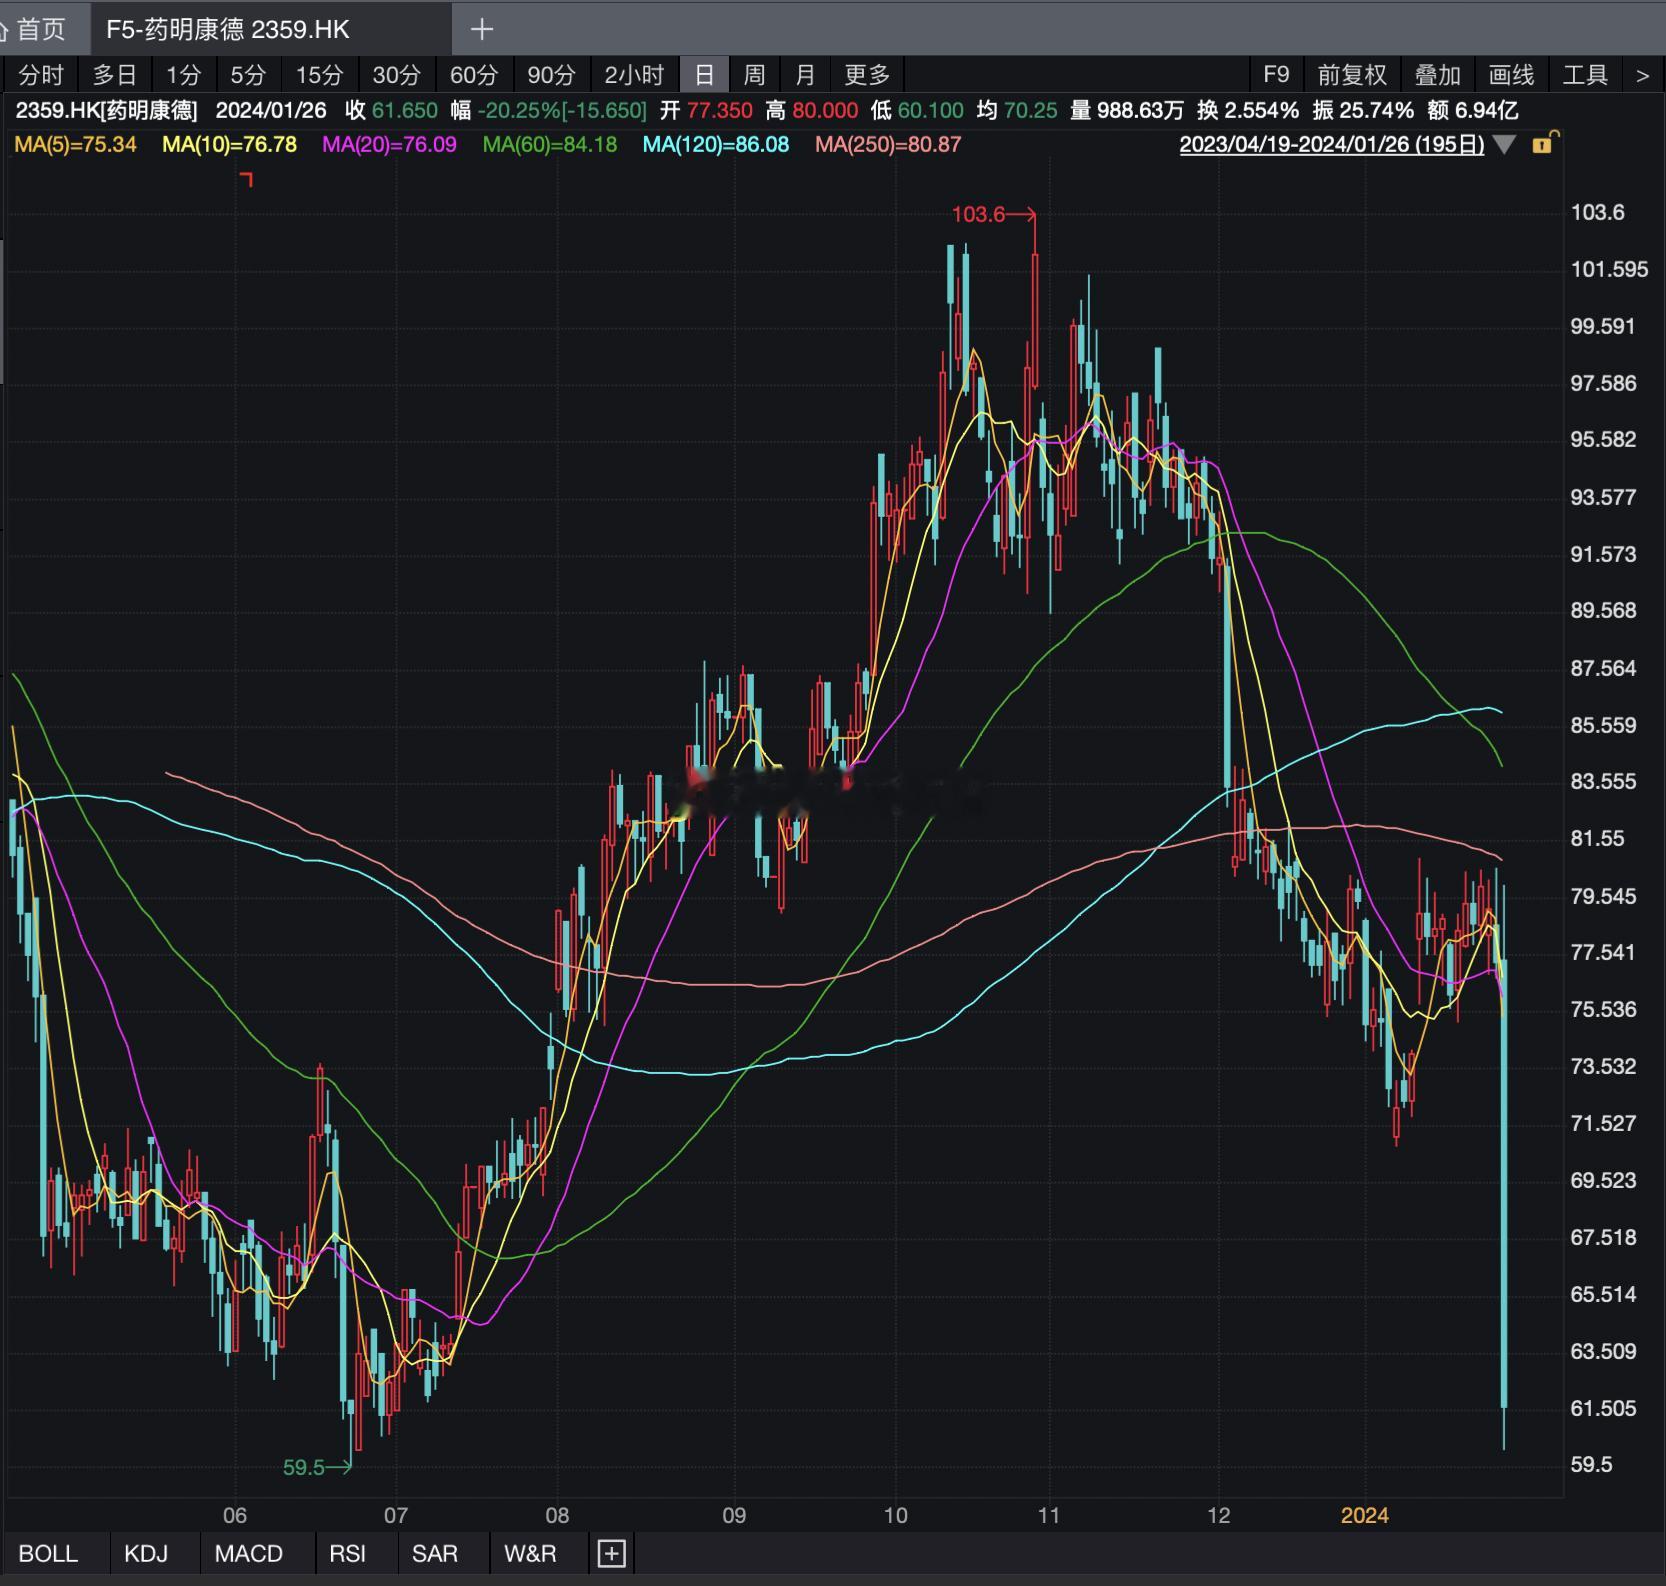
Task: Select the W&R indicator tab
Action: (x=530, y=1553)
